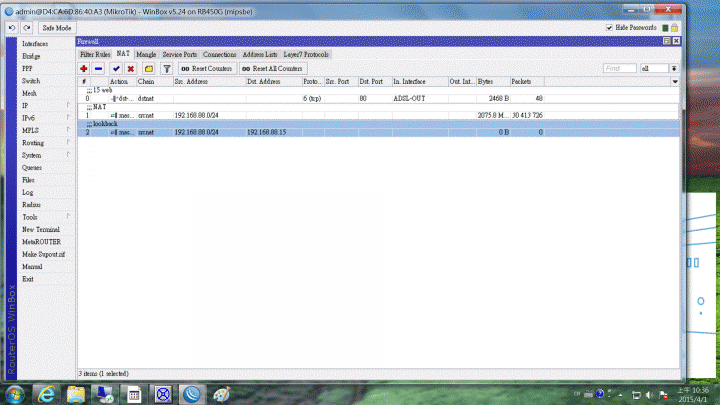This screenshot has height=405, width=720.
Task: Open column selector dropdown arrow in table header
Action: coord(675,82)
